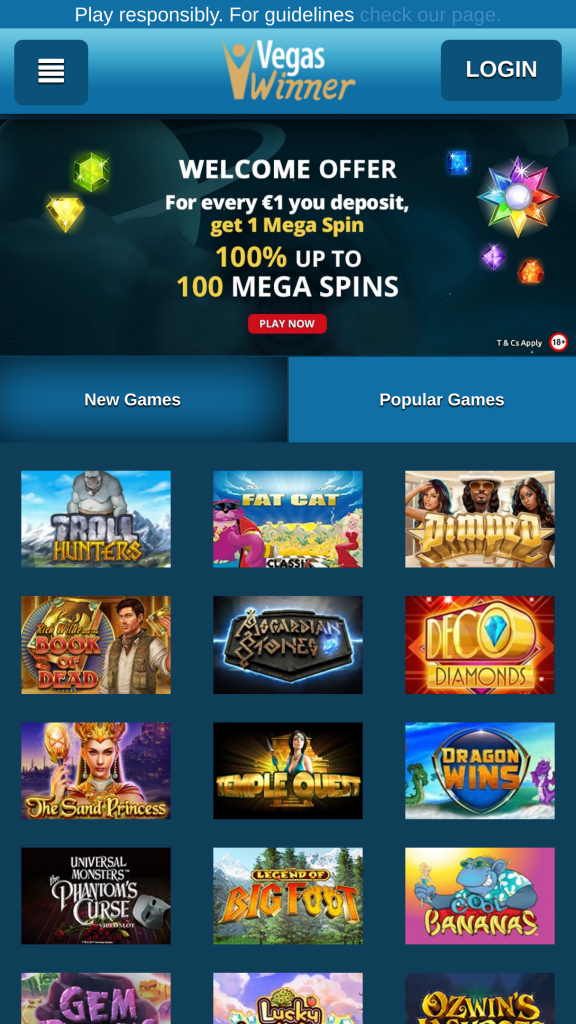Launch The Sand Princess game

tap(96, 771)
